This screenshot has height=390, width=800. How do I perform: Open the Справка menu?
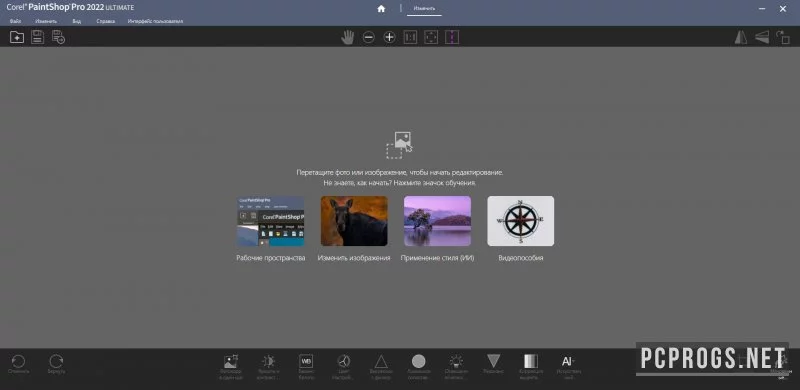pyautogui.click(x=106, y=21)
